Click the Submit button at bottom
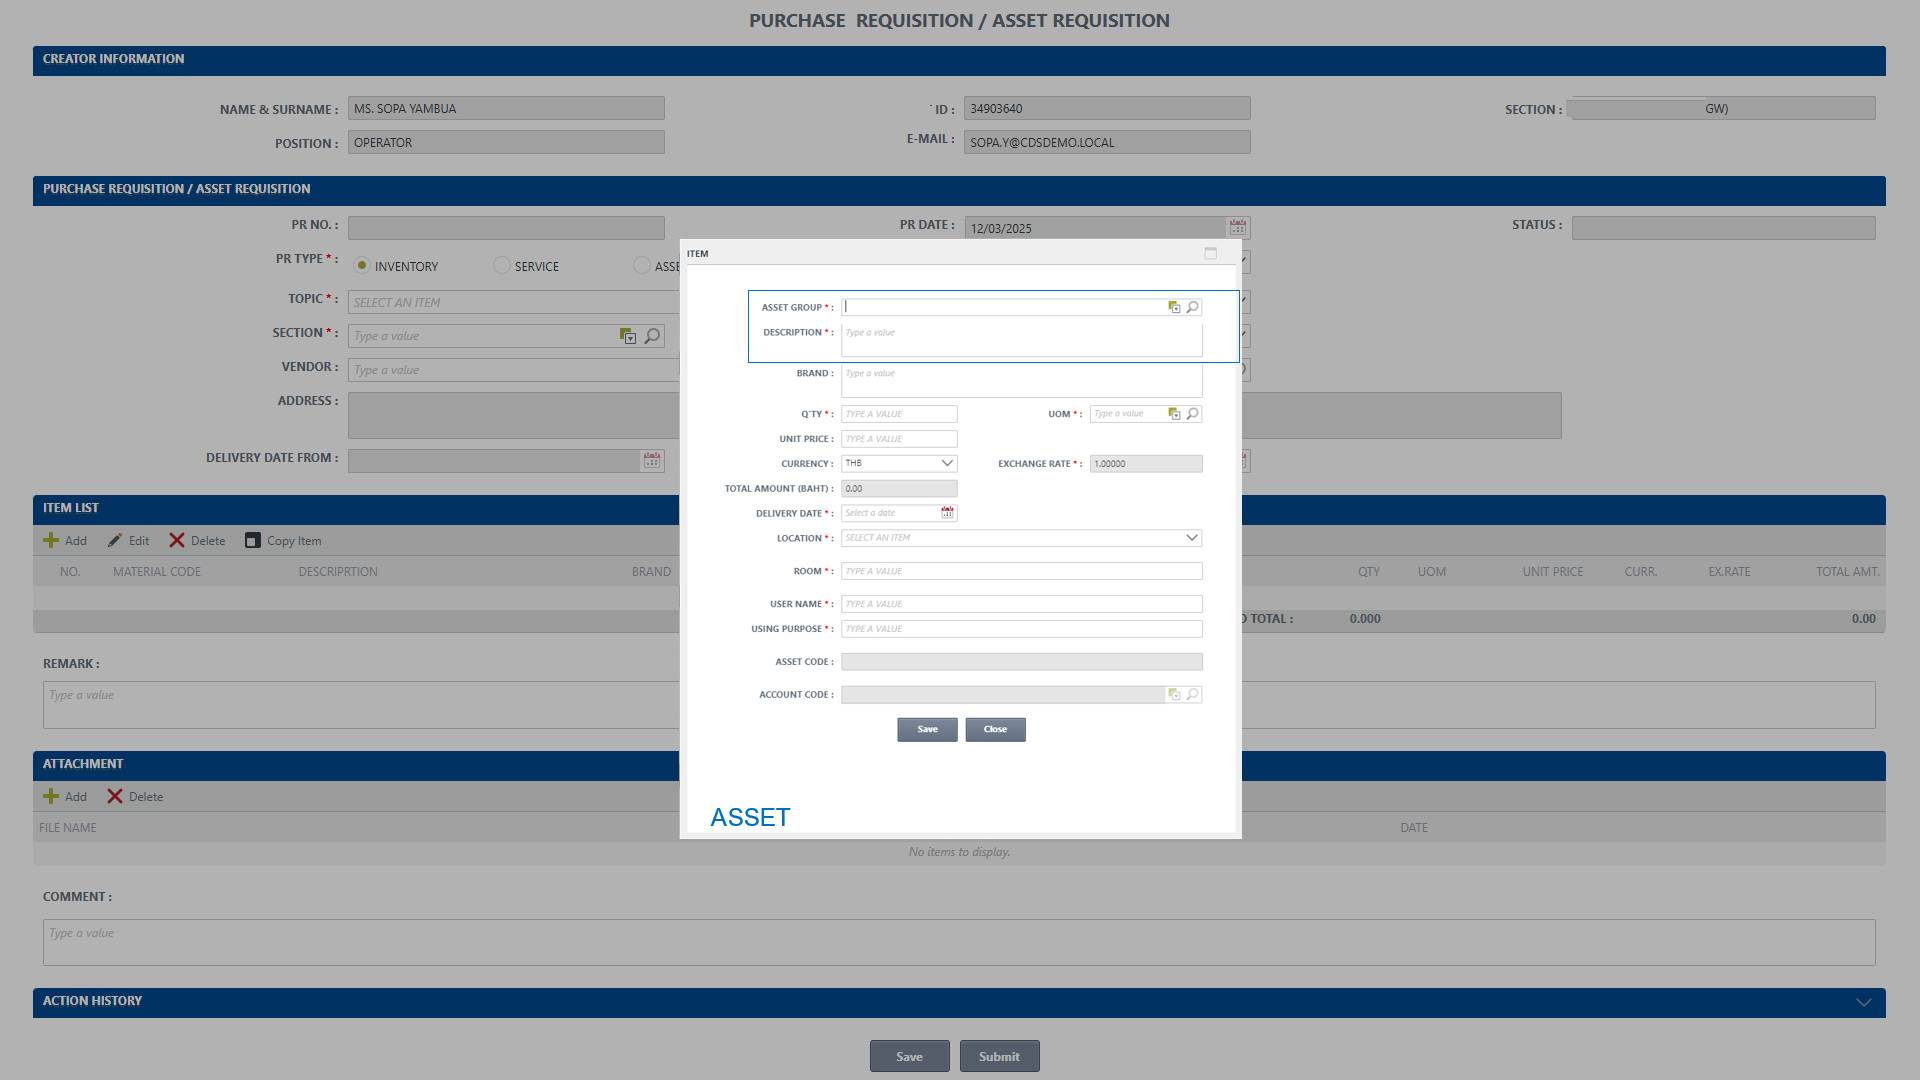The width and height of the screenshot is (1920, 1080). (999, 1057)
